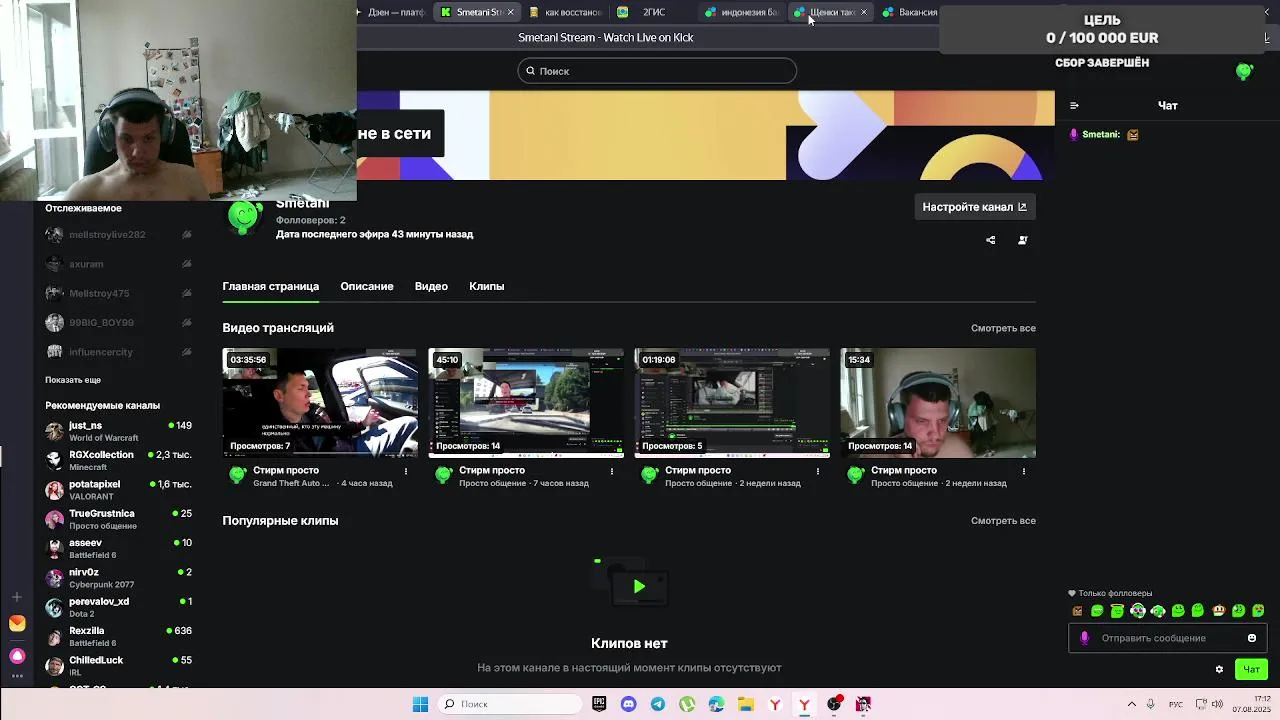Open the 45:10 stream video thumbnail
This screenshot has height=720, width=1280.
526,403
